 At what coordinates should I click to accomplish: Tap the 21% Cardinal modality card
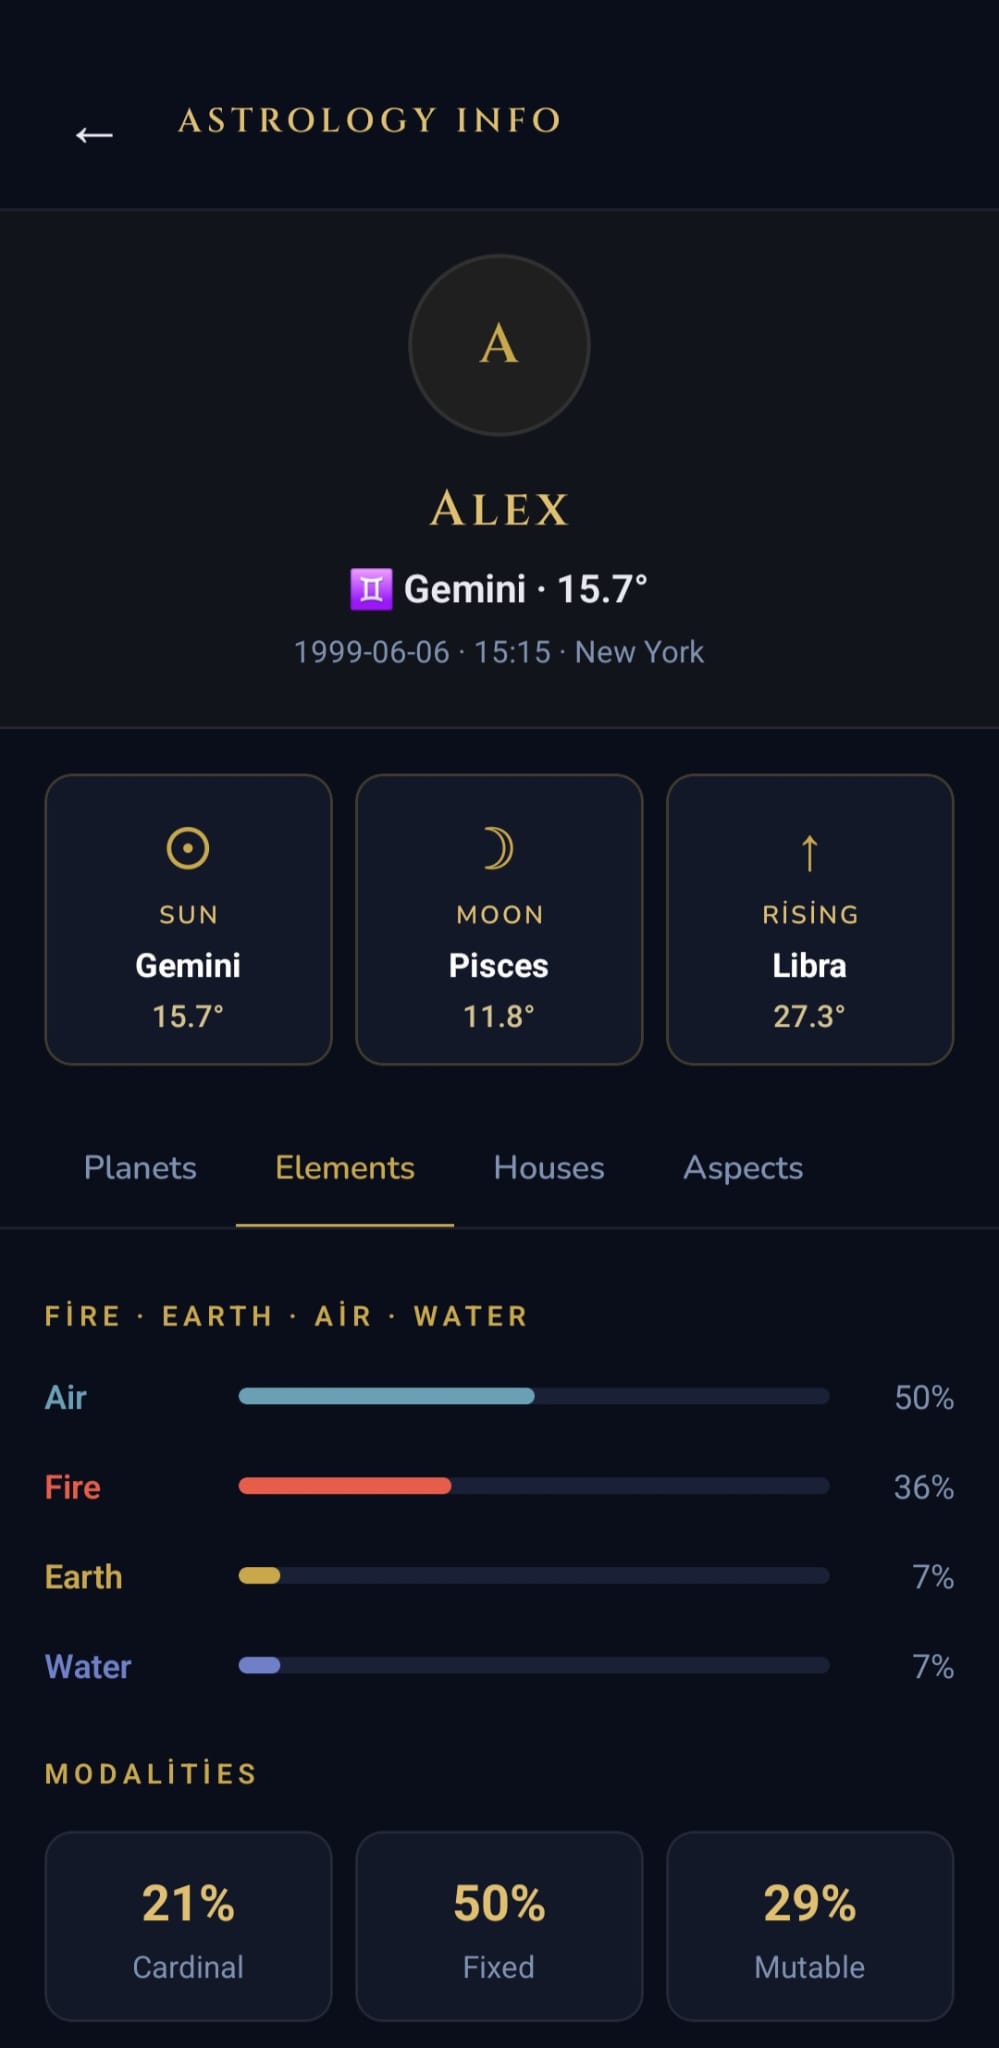pyautogui.click(x=188, y=1926)
